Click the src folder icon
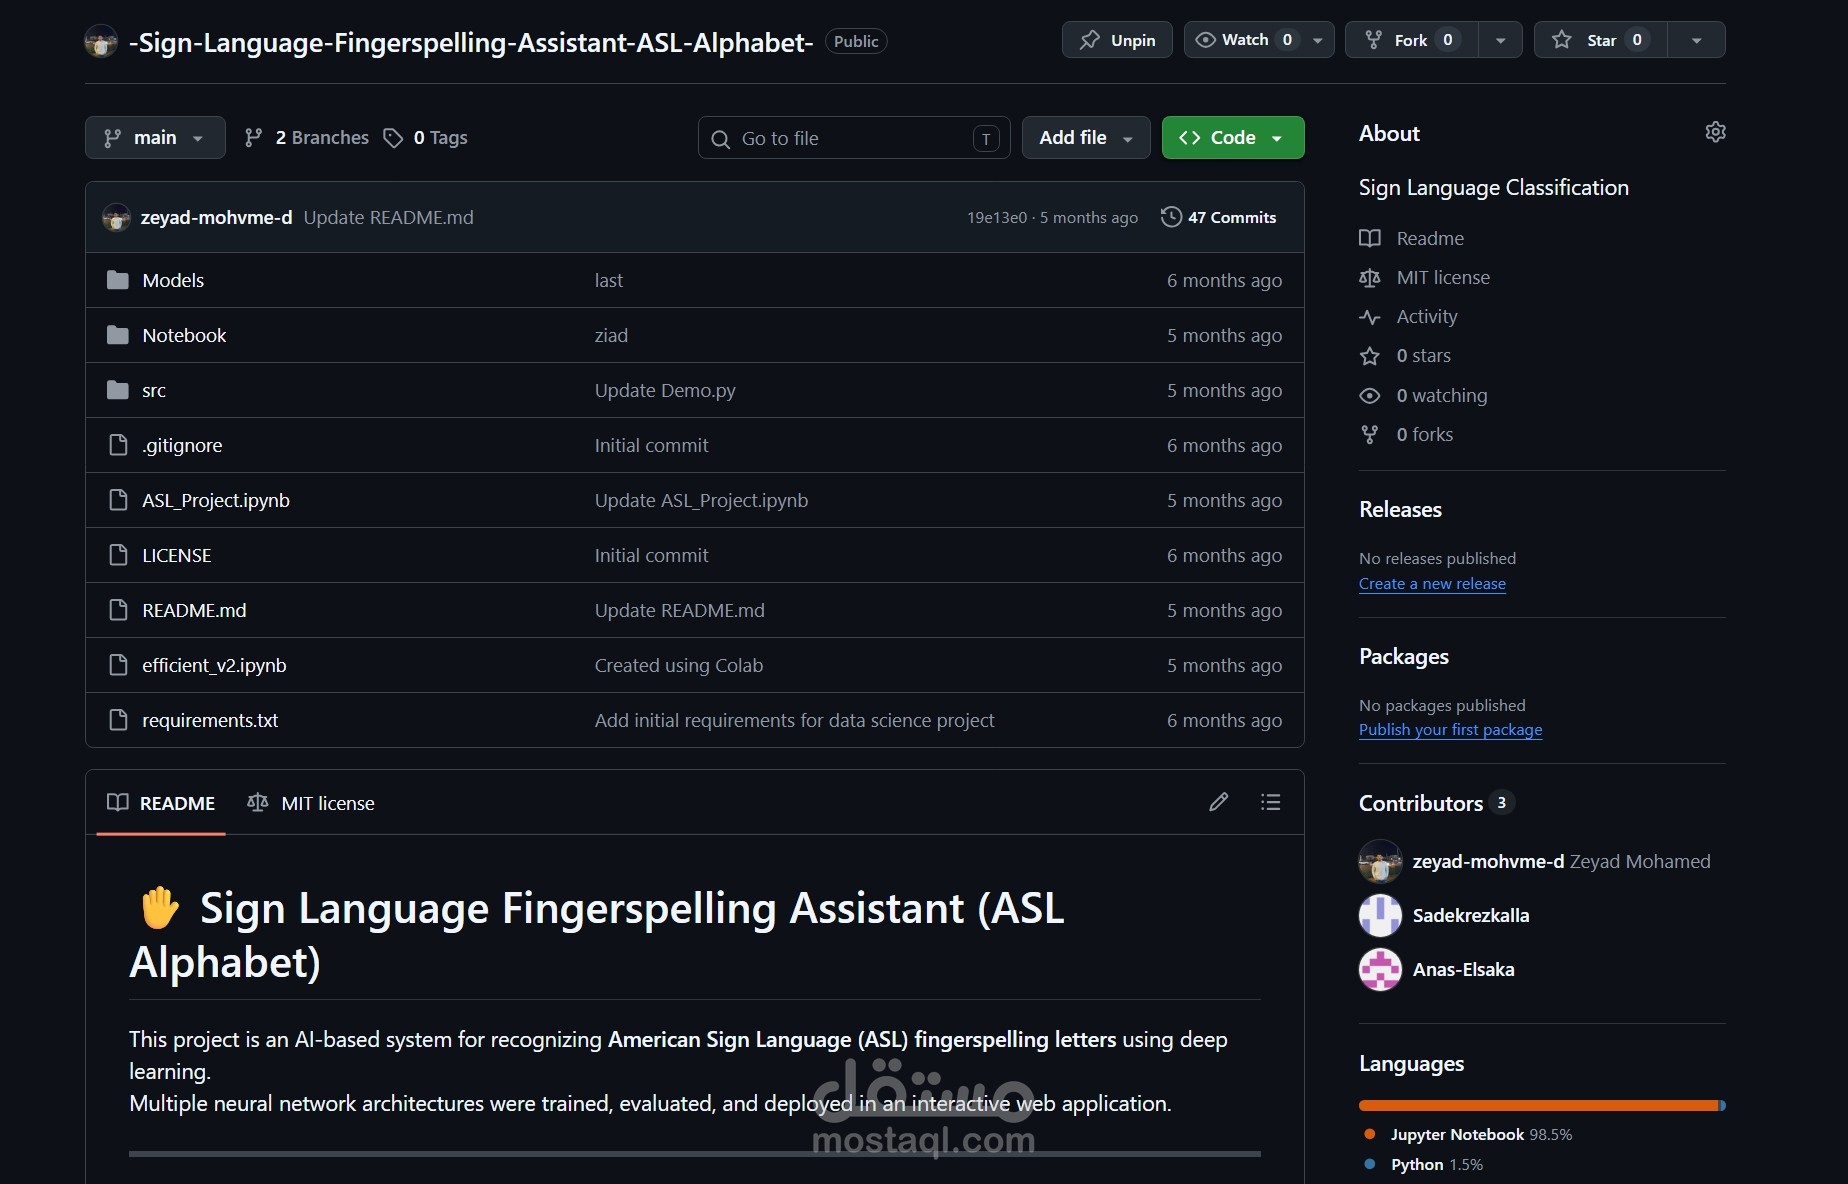This screenshot has width=1848, height=1184. click(118, 390)
